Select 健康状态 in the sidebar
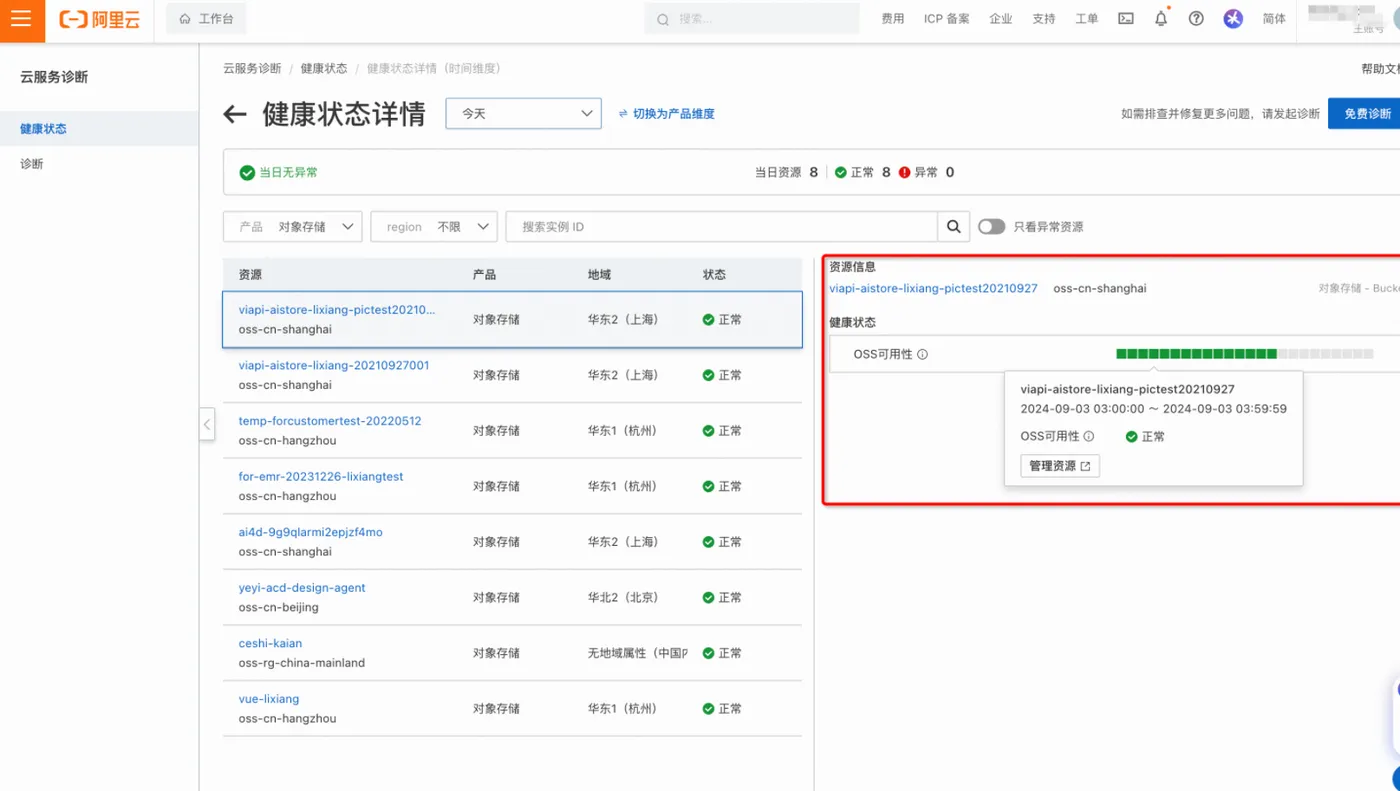The width and height of the screenshot is (1400, 791). (x=99, y=129)
